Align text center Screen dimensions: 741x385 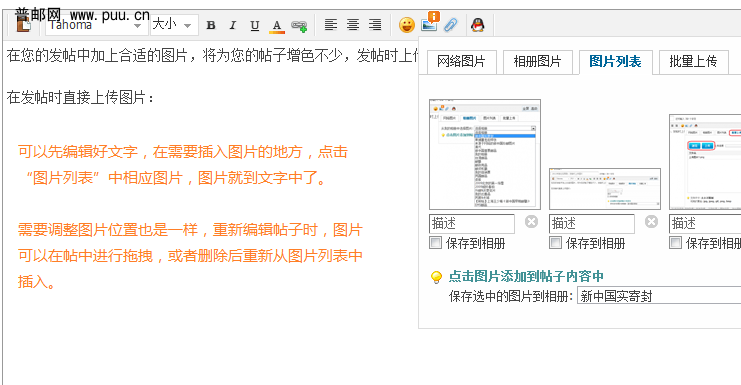pyautogui.click(x=353, y=25)
